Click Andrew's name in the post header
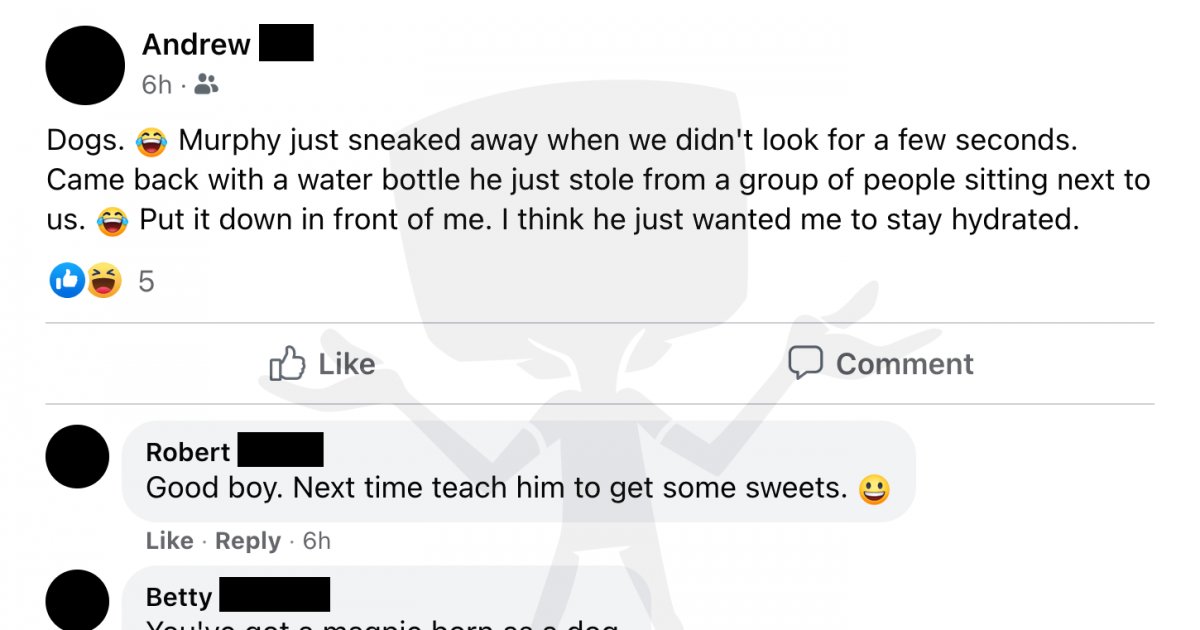Screen dimensions: 1200x630 [x=196, y=44]
